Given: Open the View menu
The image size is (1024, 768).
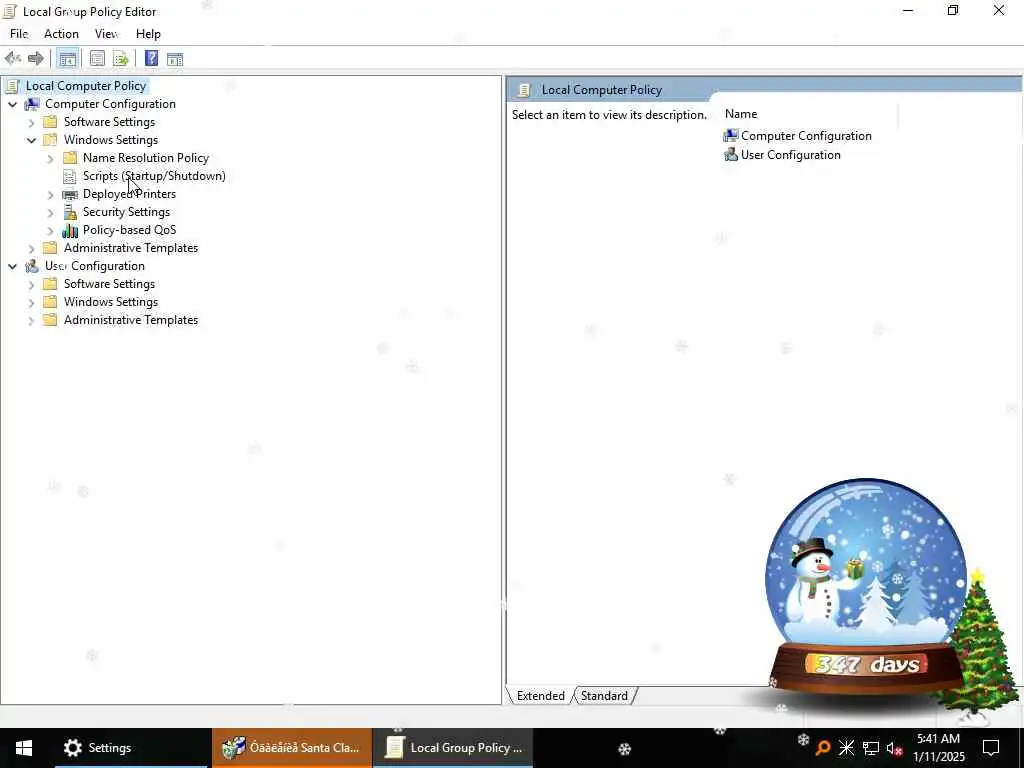Looking at the screenshot, I should point(106,34).
